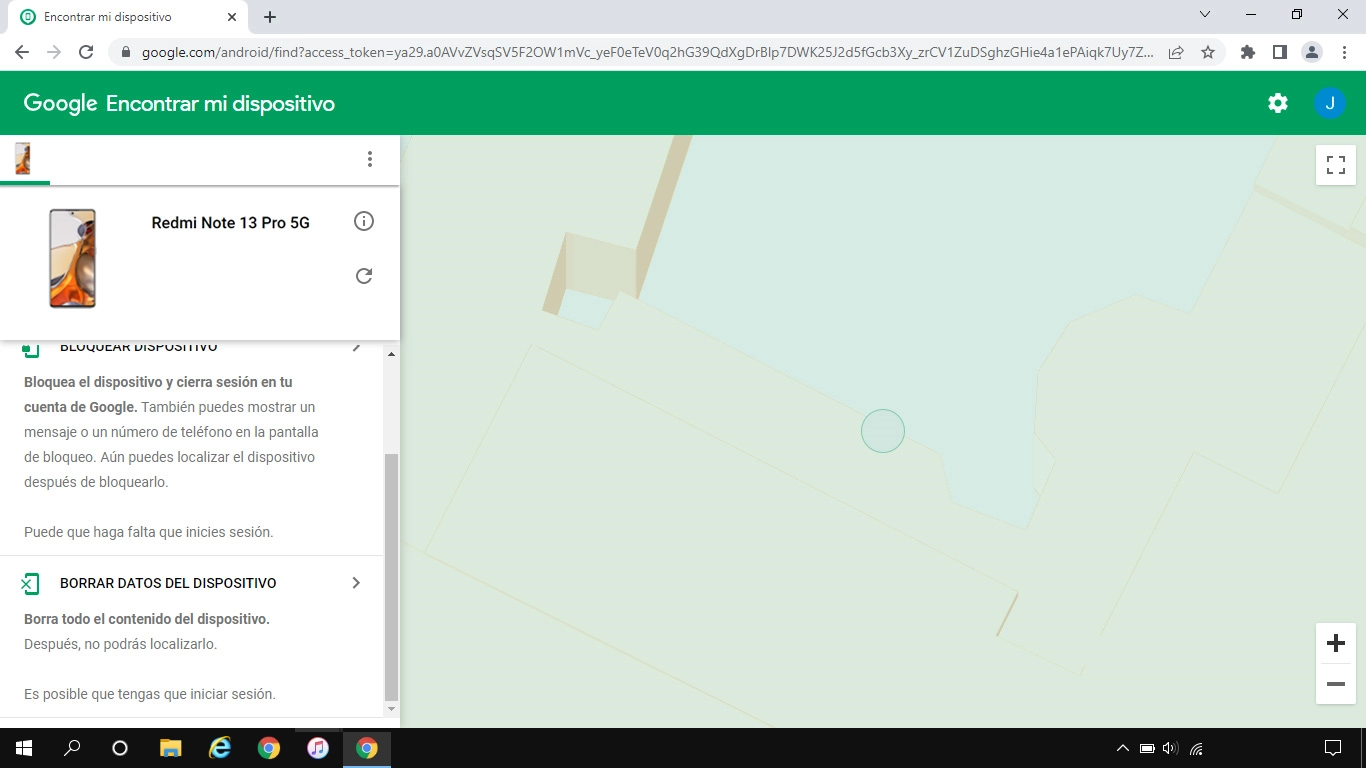
Task: Zoom in on the map
Action: click(x=1335, y=643)
